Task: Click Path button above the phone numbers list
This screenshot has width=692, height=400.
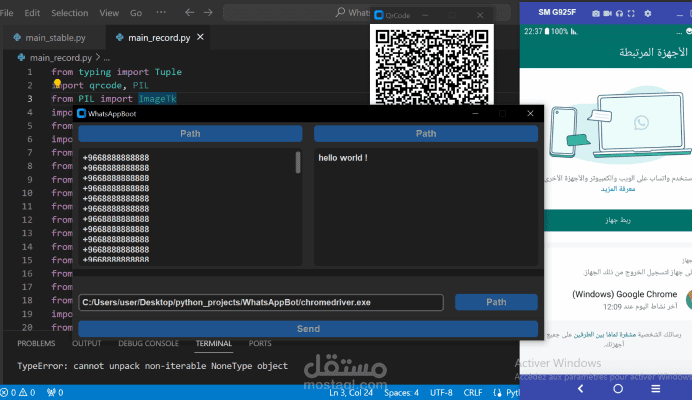Action: point(190,133)
